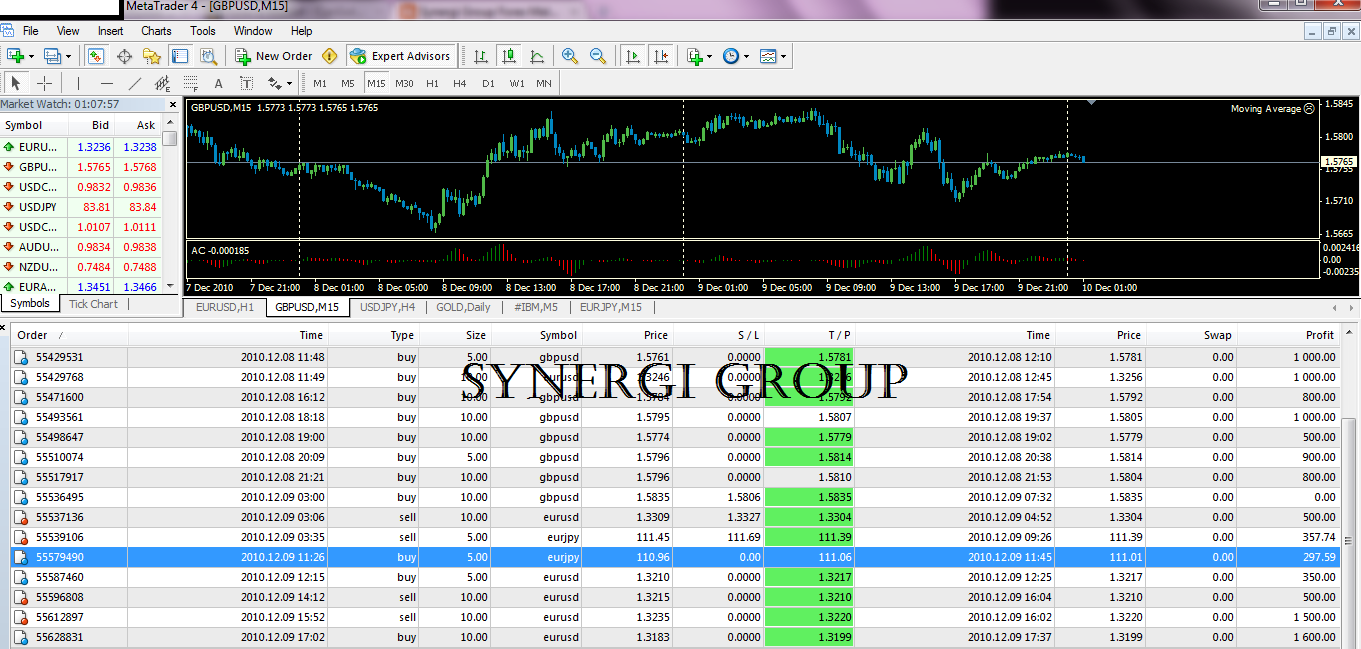Expand the Indicators dropdown arrow
This screenshot has height=649, width=1361.
pyautogui.click(x=710, y=57)
